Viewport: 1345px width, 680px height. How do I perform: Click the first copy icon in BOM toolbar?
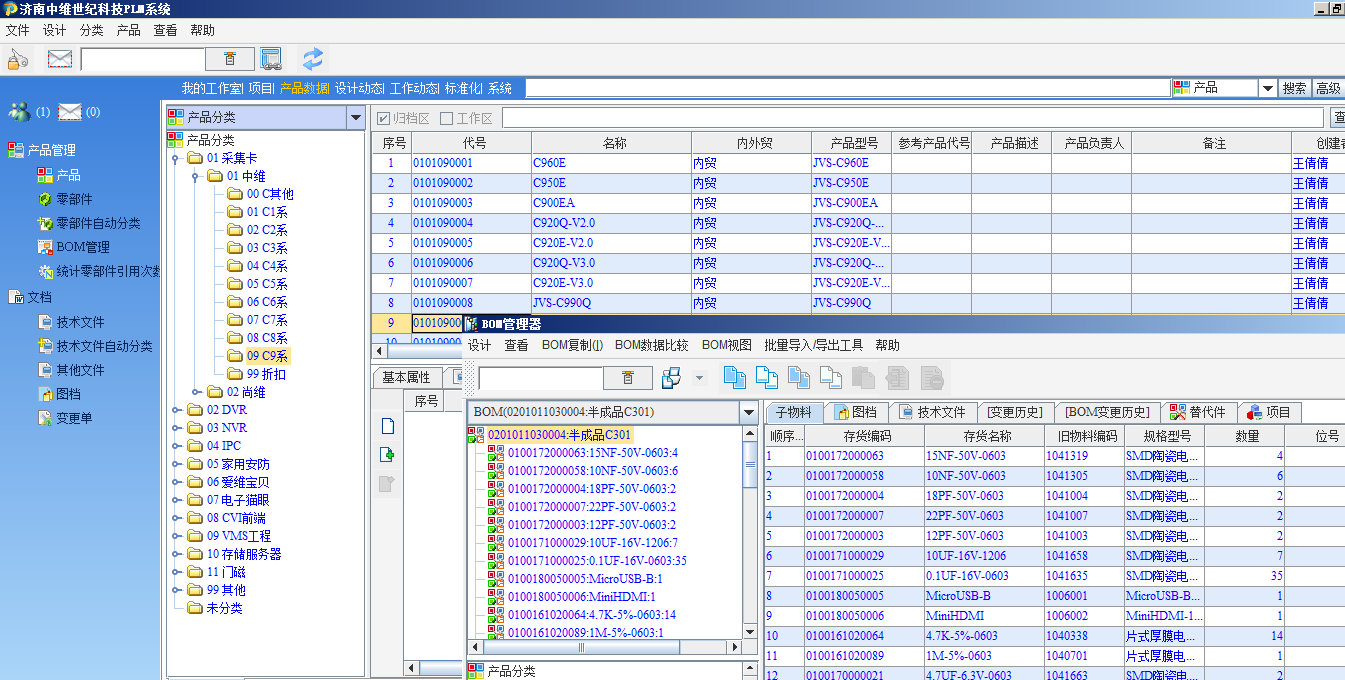tap(735, 377)
